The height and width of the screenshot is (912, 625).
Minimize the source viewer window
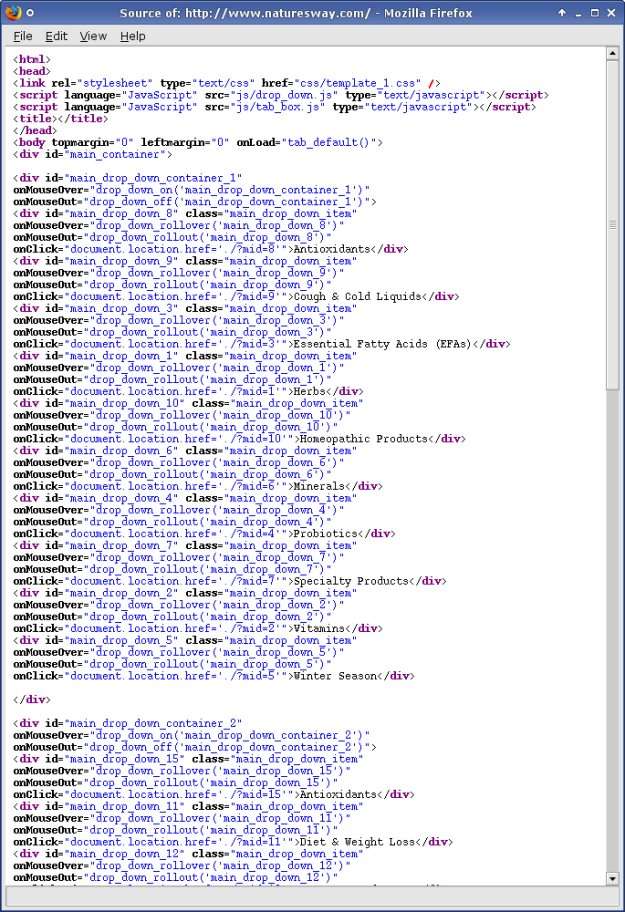[578, 12]
